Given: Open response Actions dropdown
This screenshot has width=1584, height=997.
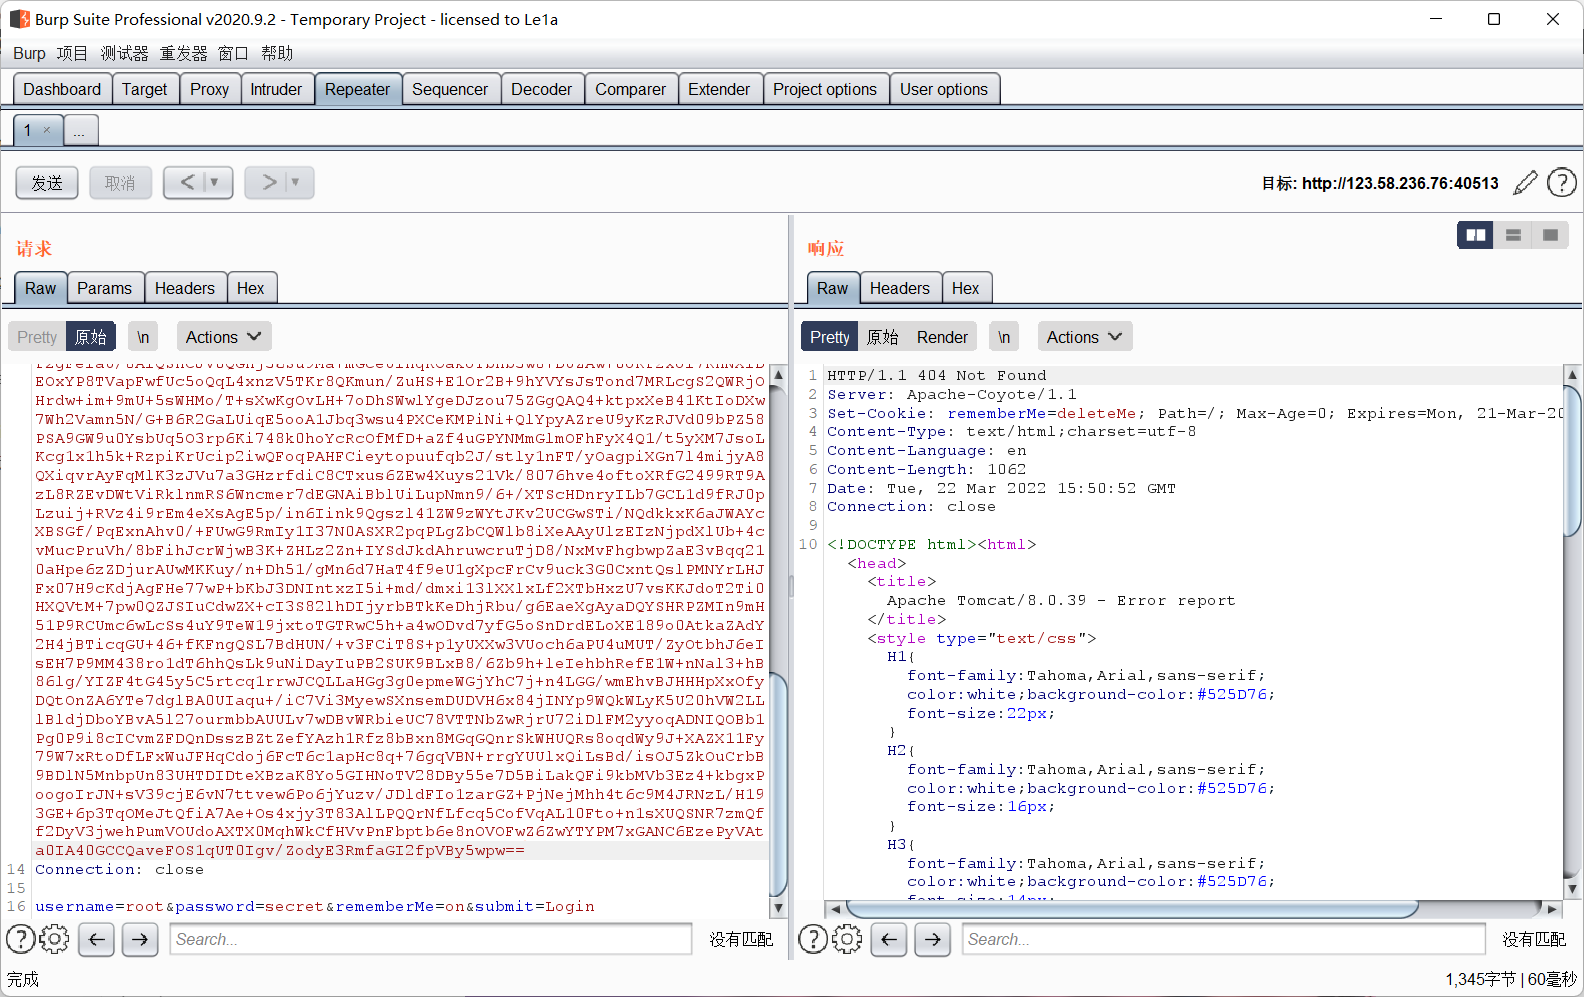Looking at the screenshot, I should pos(1085,337).
